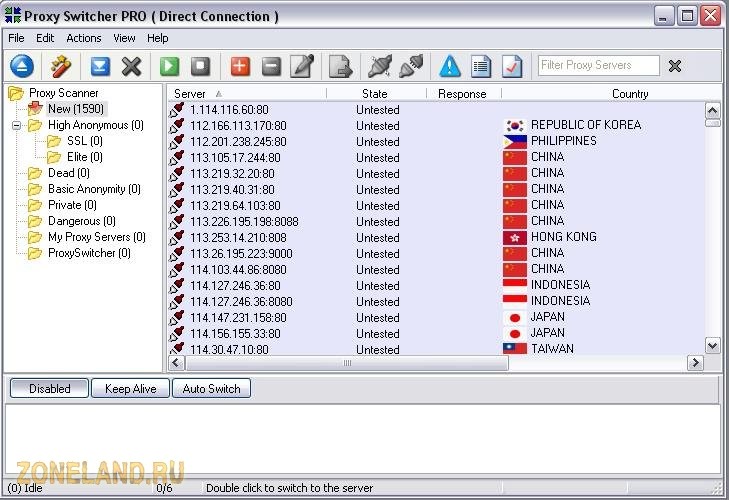Open the Help menu

158,38
